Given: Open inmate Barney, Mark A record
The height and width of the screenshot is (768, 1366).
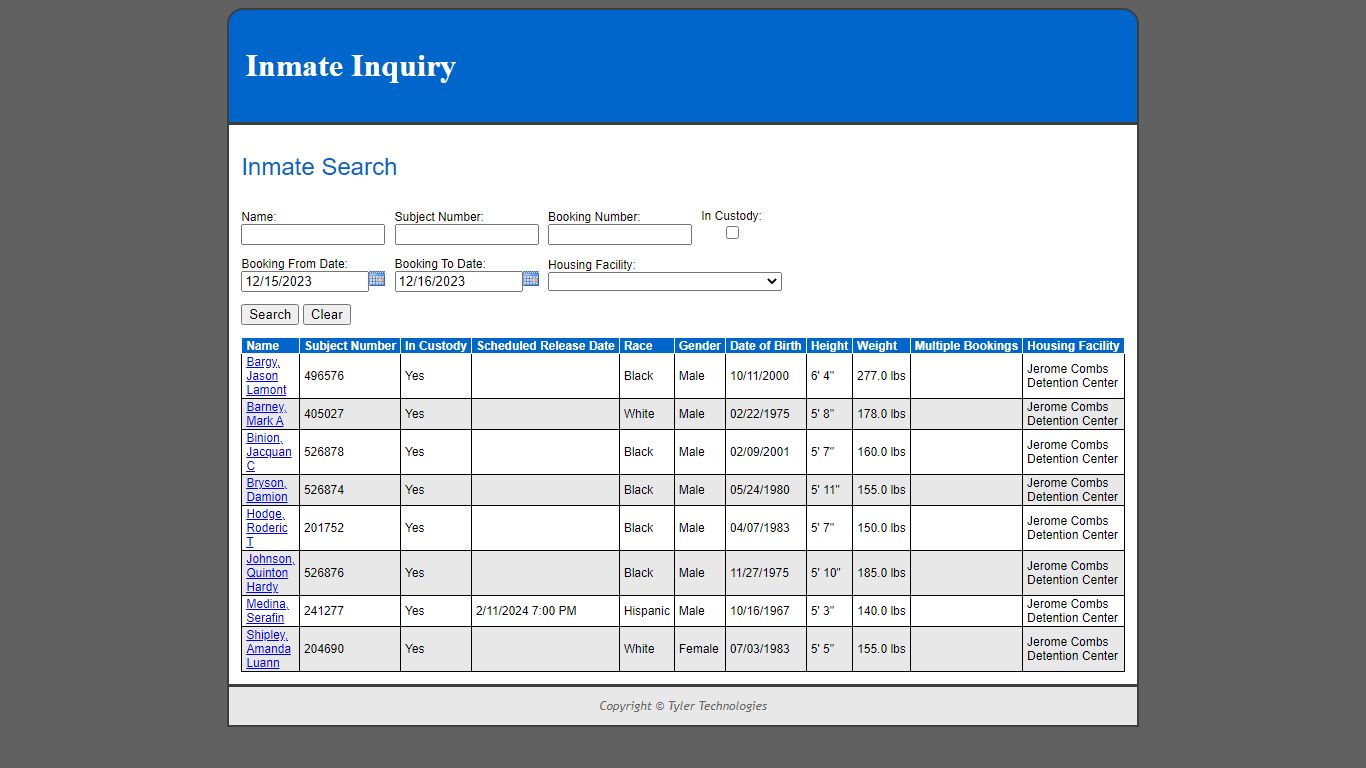Looking at the screenshot, I should click(266, 414).
